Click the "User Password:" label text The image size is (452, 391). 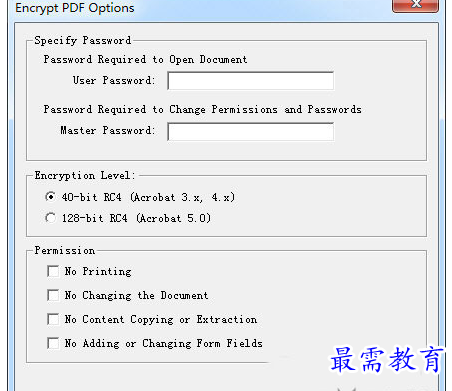click(x=114, y=81)
